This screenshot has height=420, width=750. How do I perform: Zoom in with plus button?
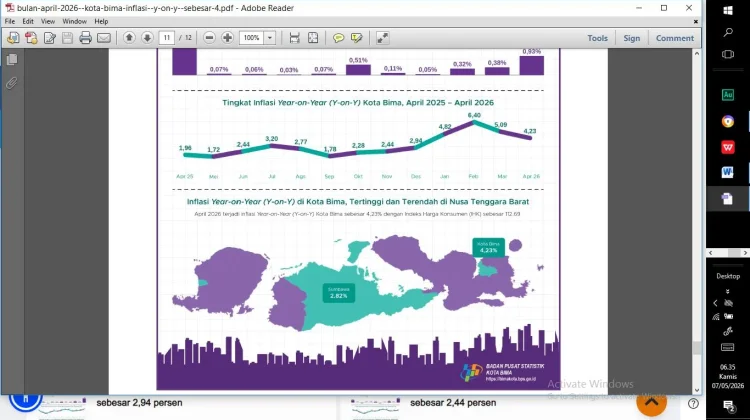tap(227, 38)
